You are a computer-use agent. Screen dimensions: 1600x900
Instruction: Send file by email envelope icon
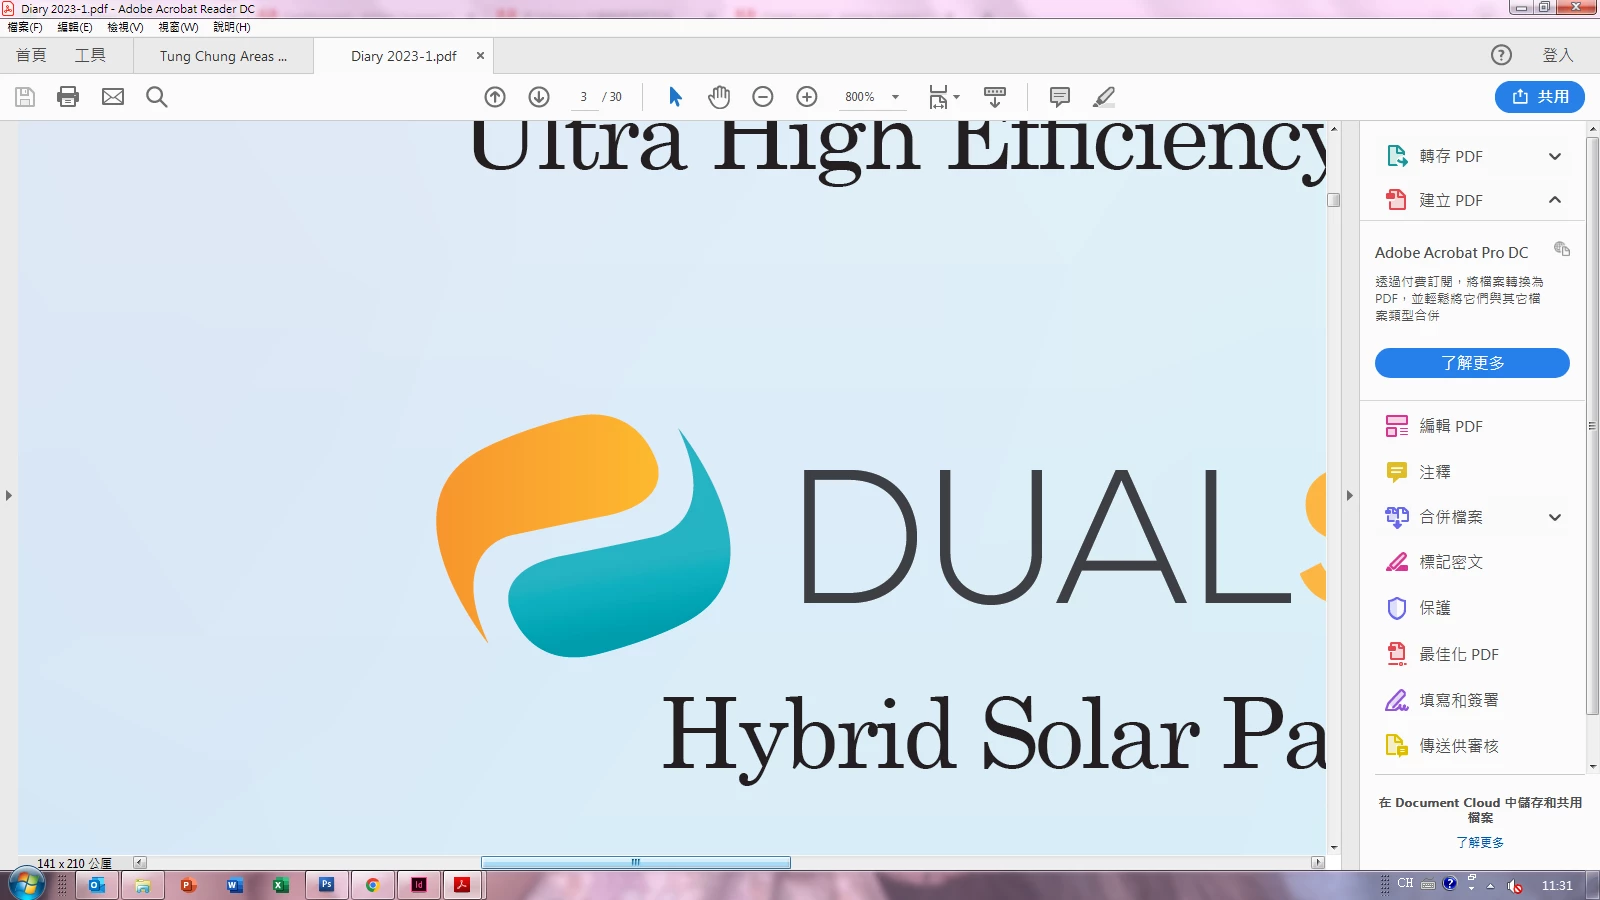pos(113,97)
